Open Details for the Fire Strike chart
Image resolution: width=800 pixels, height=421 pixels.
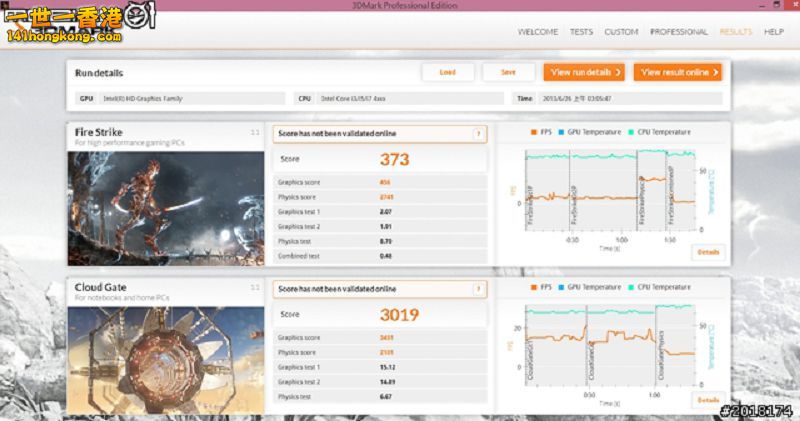click(x=708, y=252)
